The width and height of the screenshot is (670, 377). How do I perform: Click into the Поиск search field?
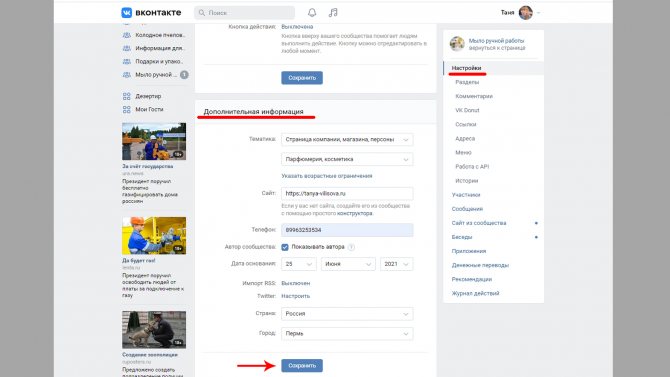[x=244, y=13]
